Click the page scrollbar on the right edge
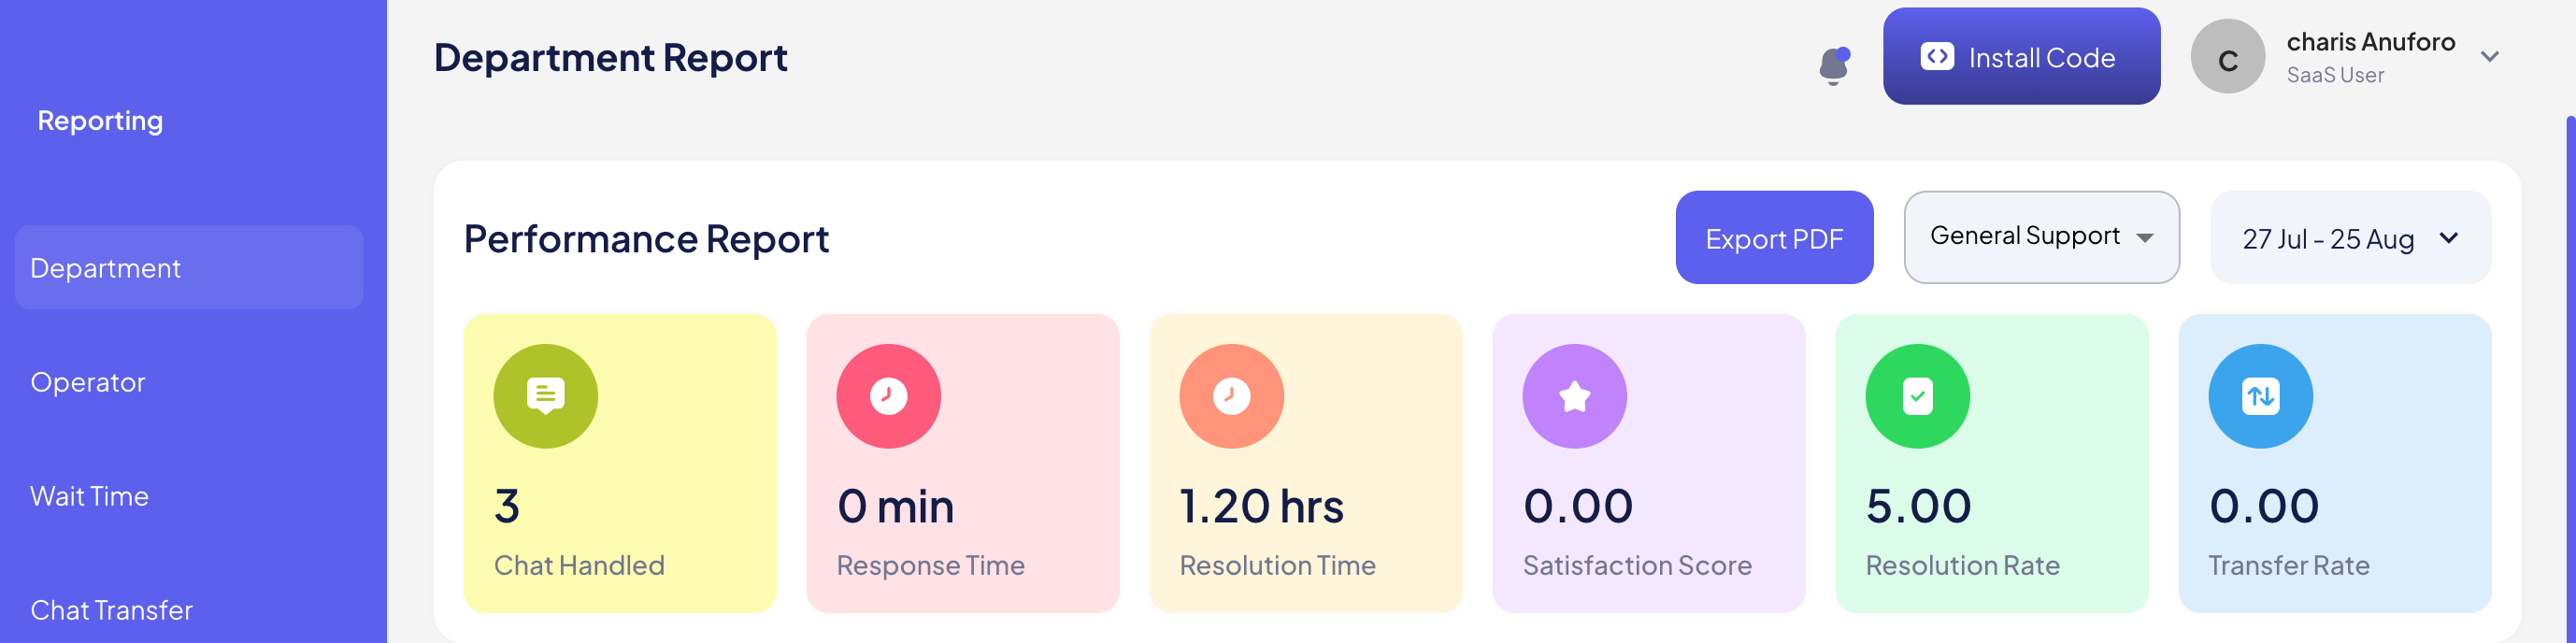The height and width of the screenshot is (643, 2576). pos(2569,380)
